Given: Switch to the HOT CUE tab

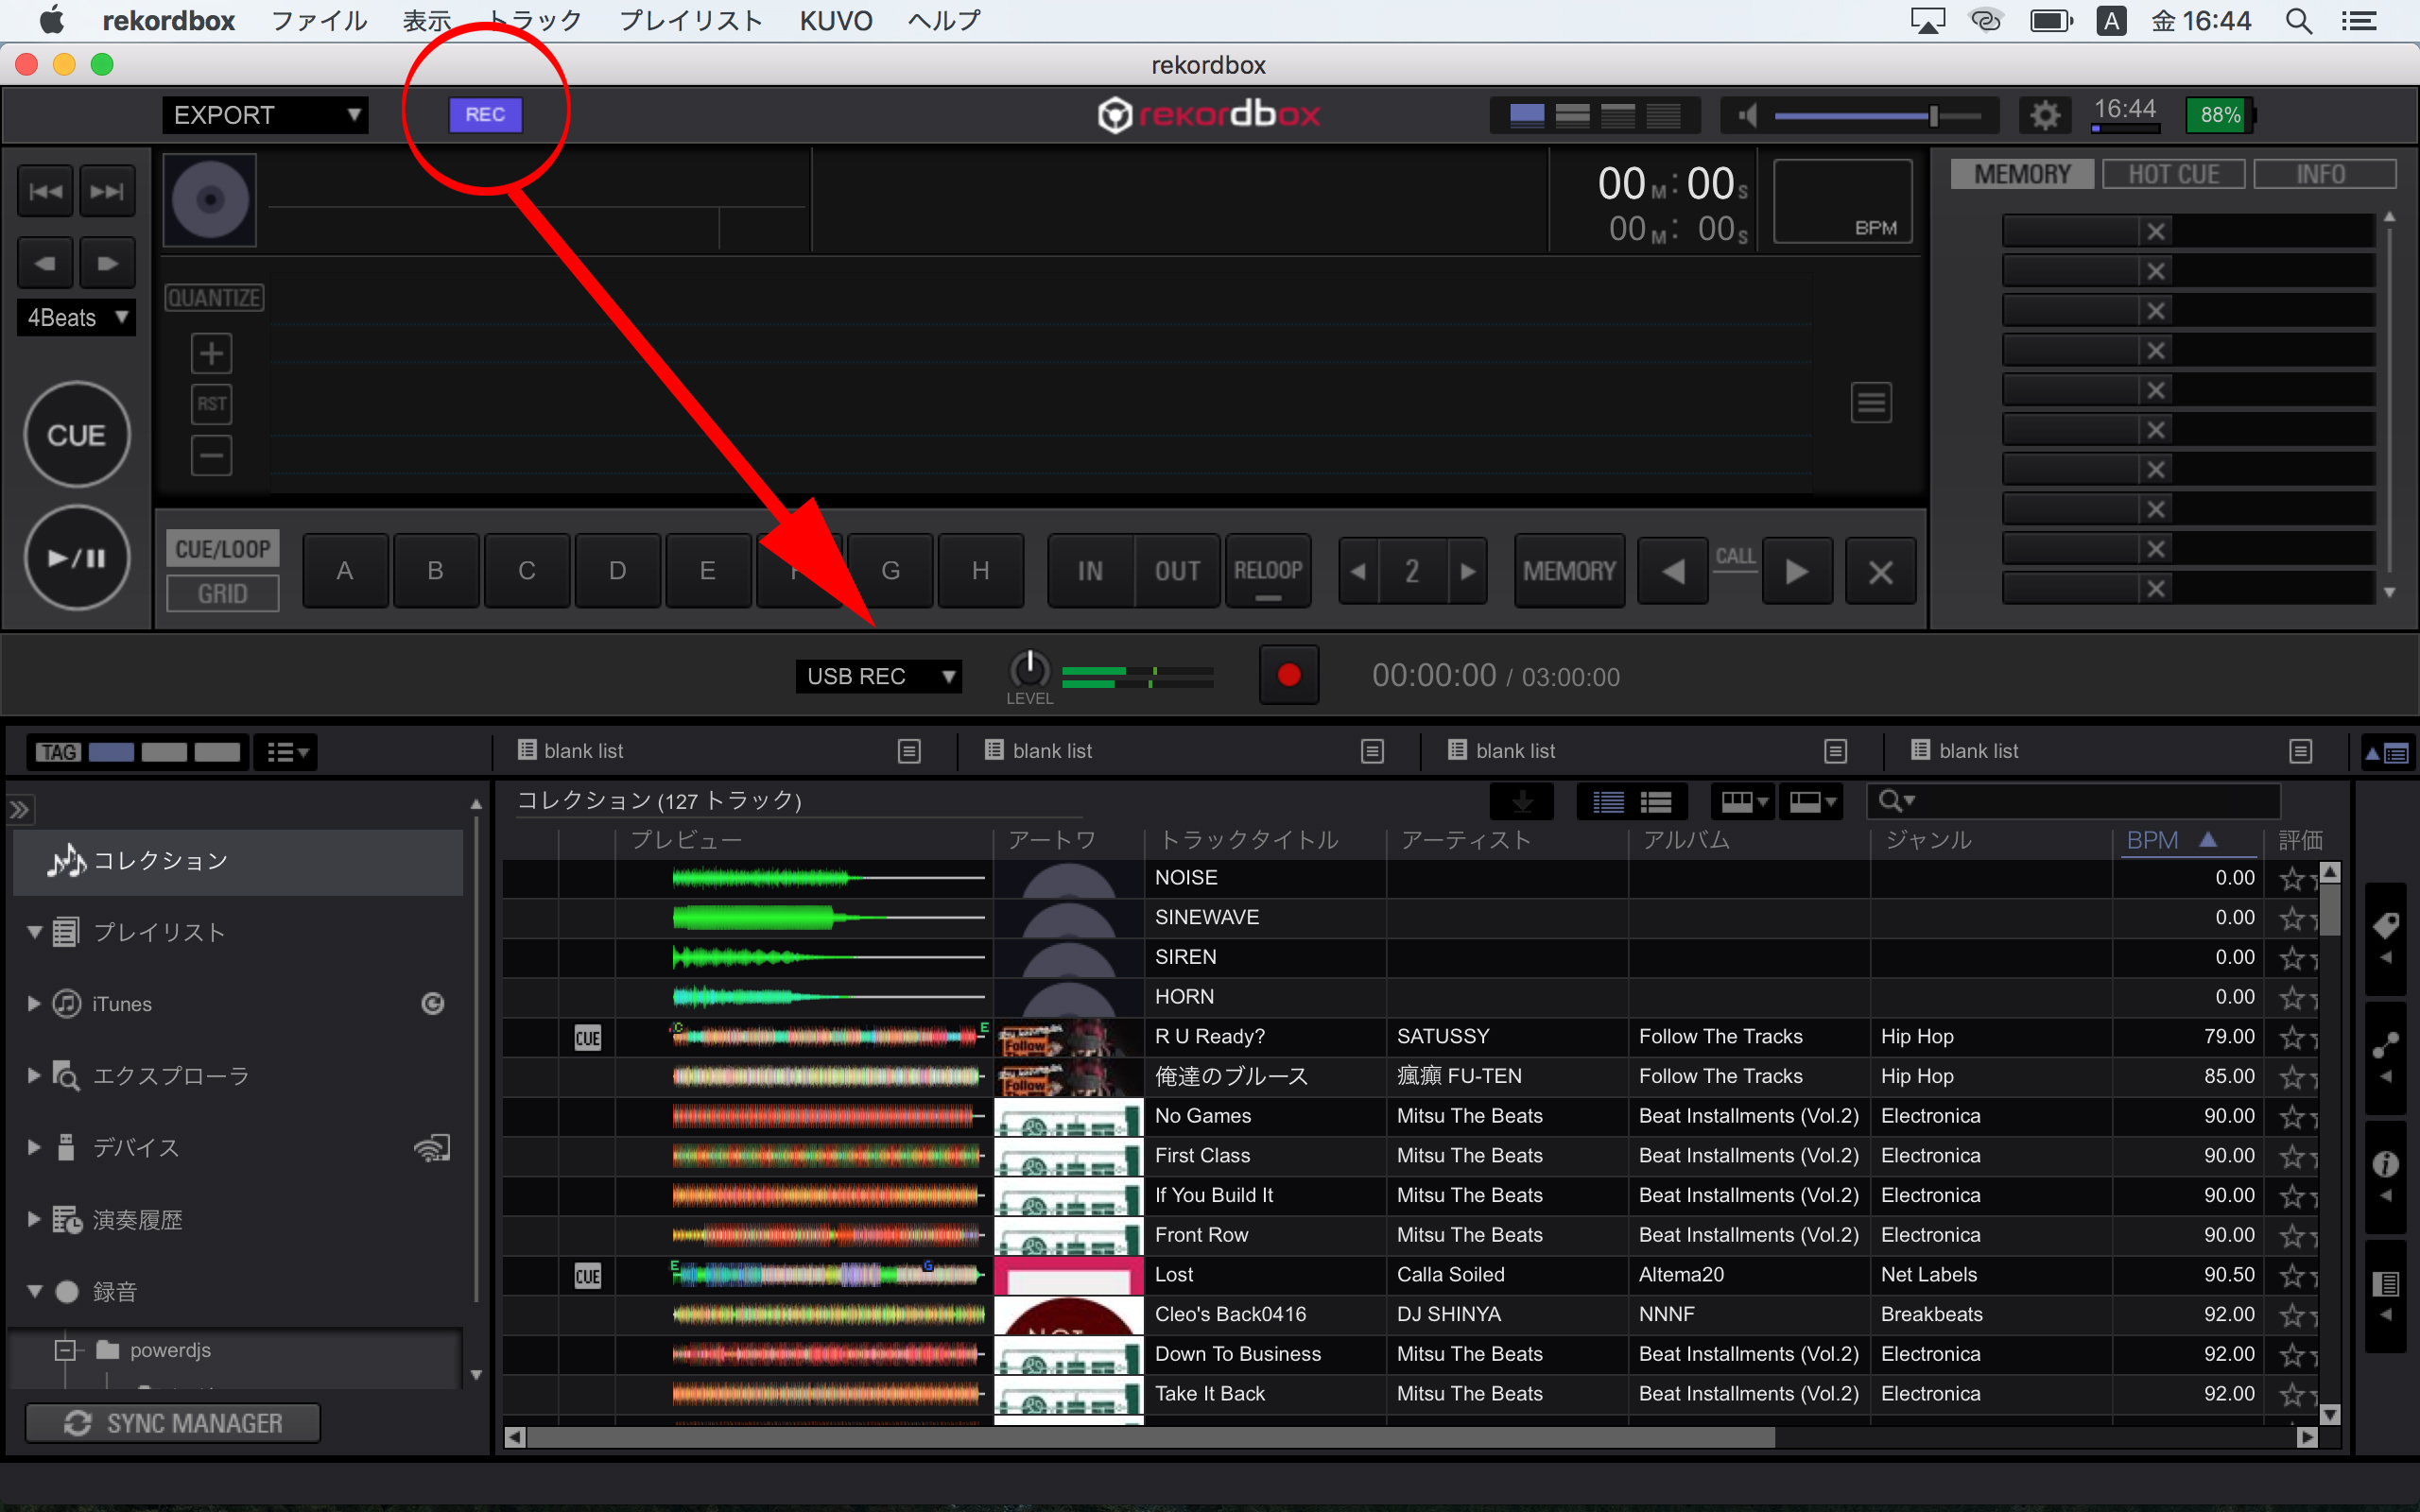Looking at the screenshot, I should [x=2173, y=174].
